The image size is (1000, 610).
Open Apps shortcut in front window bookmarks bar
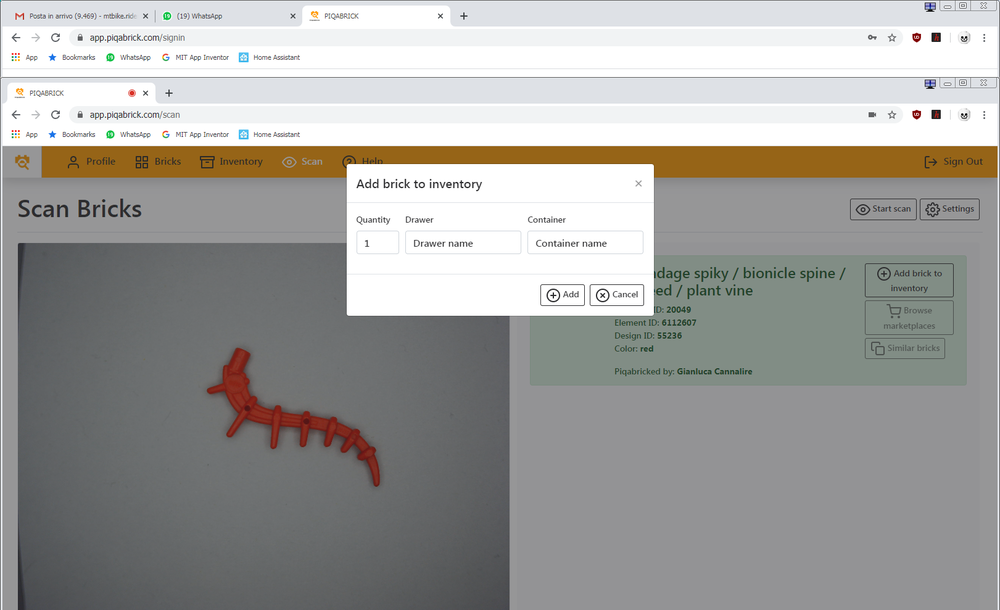tap(24, 135)
